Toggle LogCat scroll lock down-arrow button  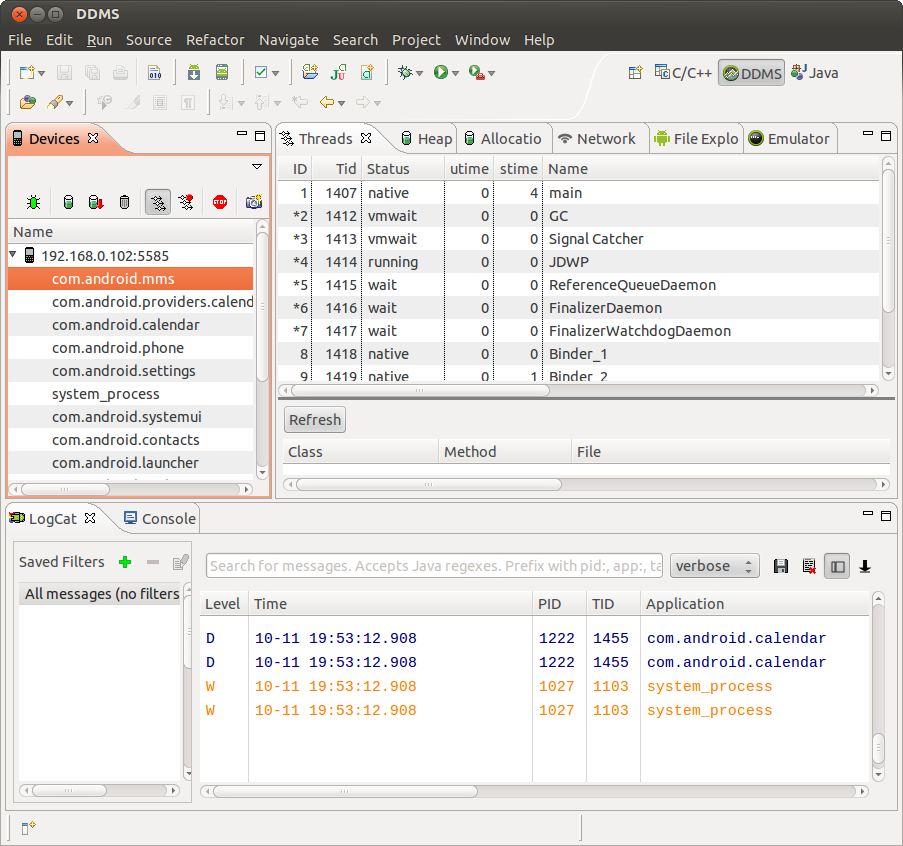[865, 567]
